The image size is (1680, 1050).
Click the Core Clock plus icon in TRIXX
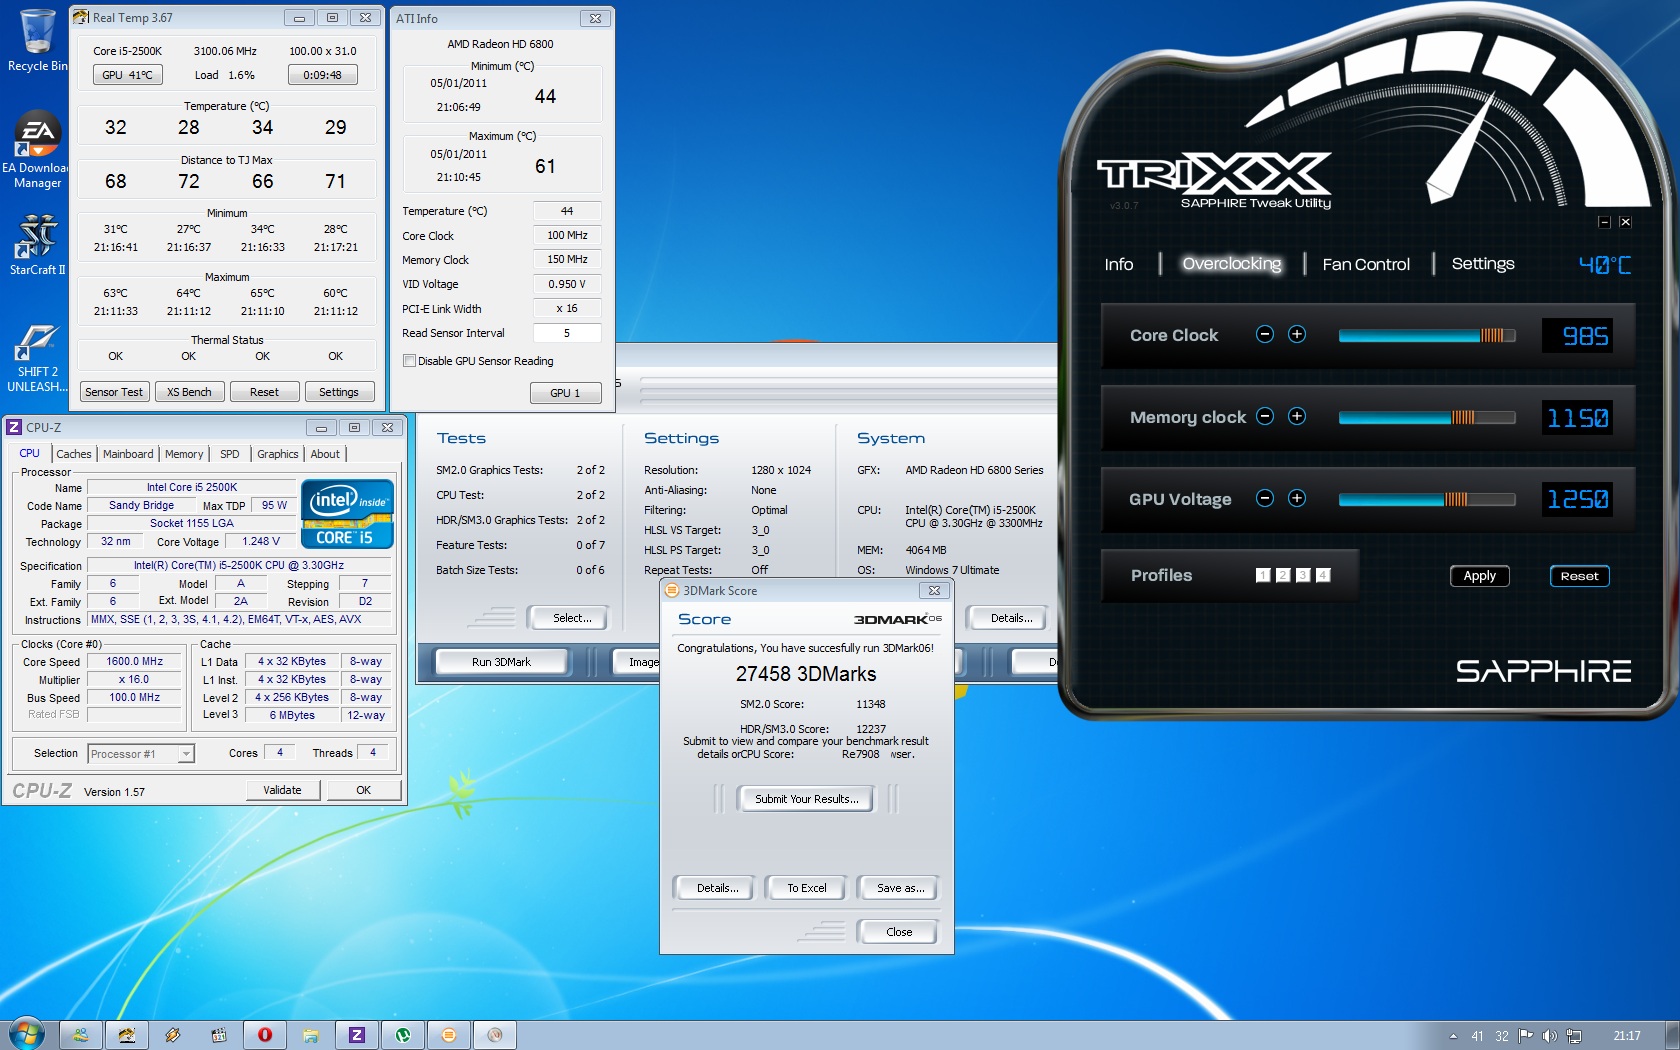pos(1297,334)
